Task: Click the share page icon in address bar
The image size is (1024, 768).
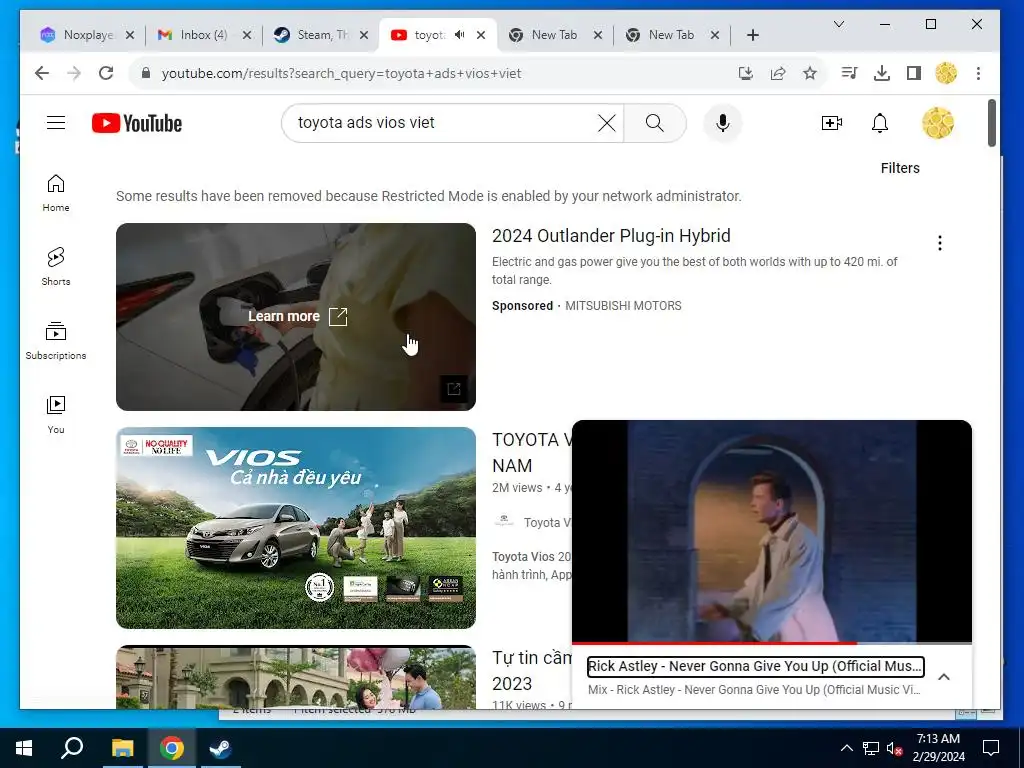Action: point(778,73)
